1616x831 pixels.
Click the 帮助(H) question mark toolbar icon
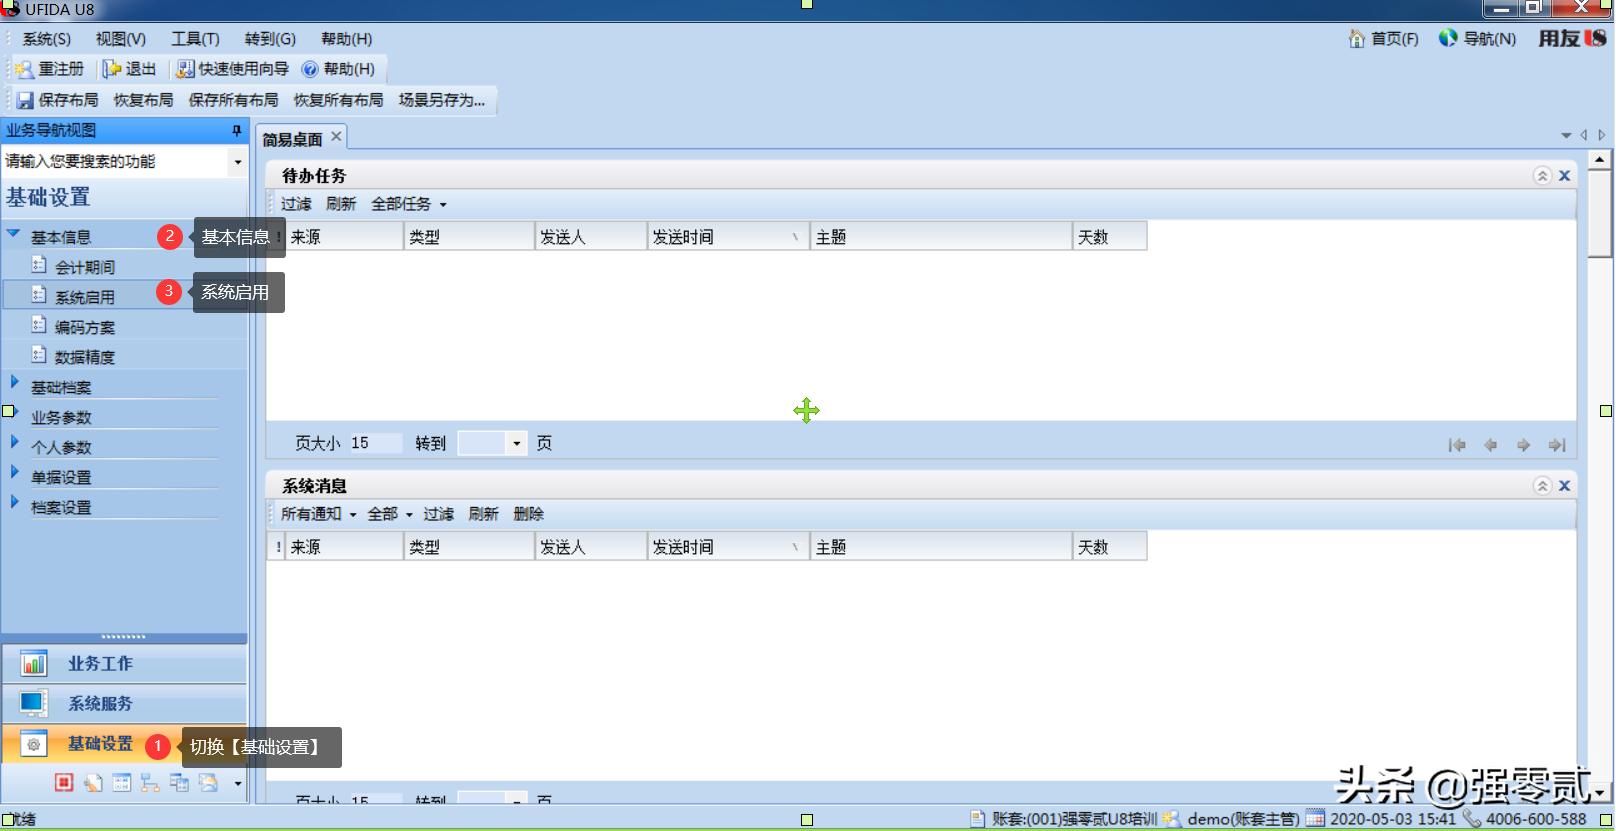(x=310, y=69)
